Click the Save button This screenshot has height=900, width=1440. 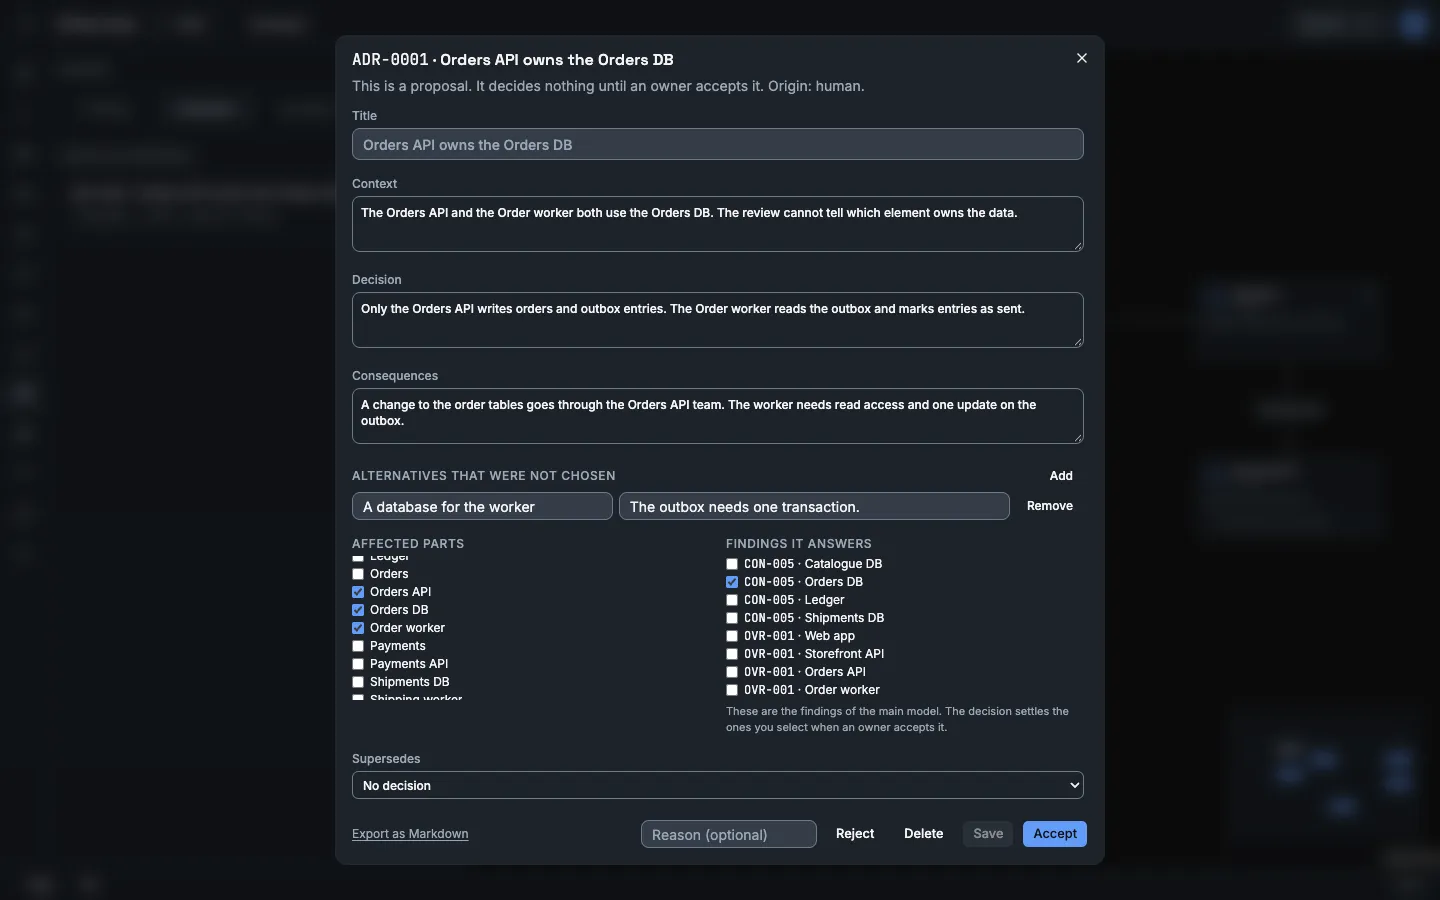pyautogui.click(x=988, y=834)
